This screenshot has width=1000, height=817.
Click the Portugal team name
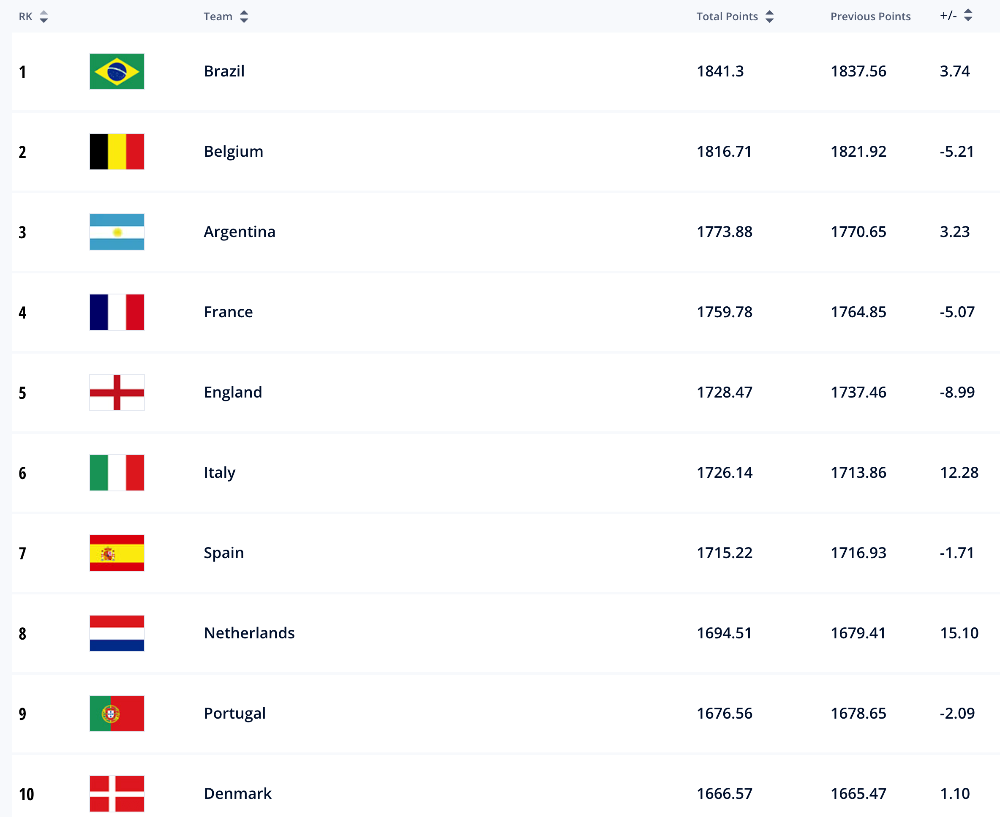[x=234, y=714]
